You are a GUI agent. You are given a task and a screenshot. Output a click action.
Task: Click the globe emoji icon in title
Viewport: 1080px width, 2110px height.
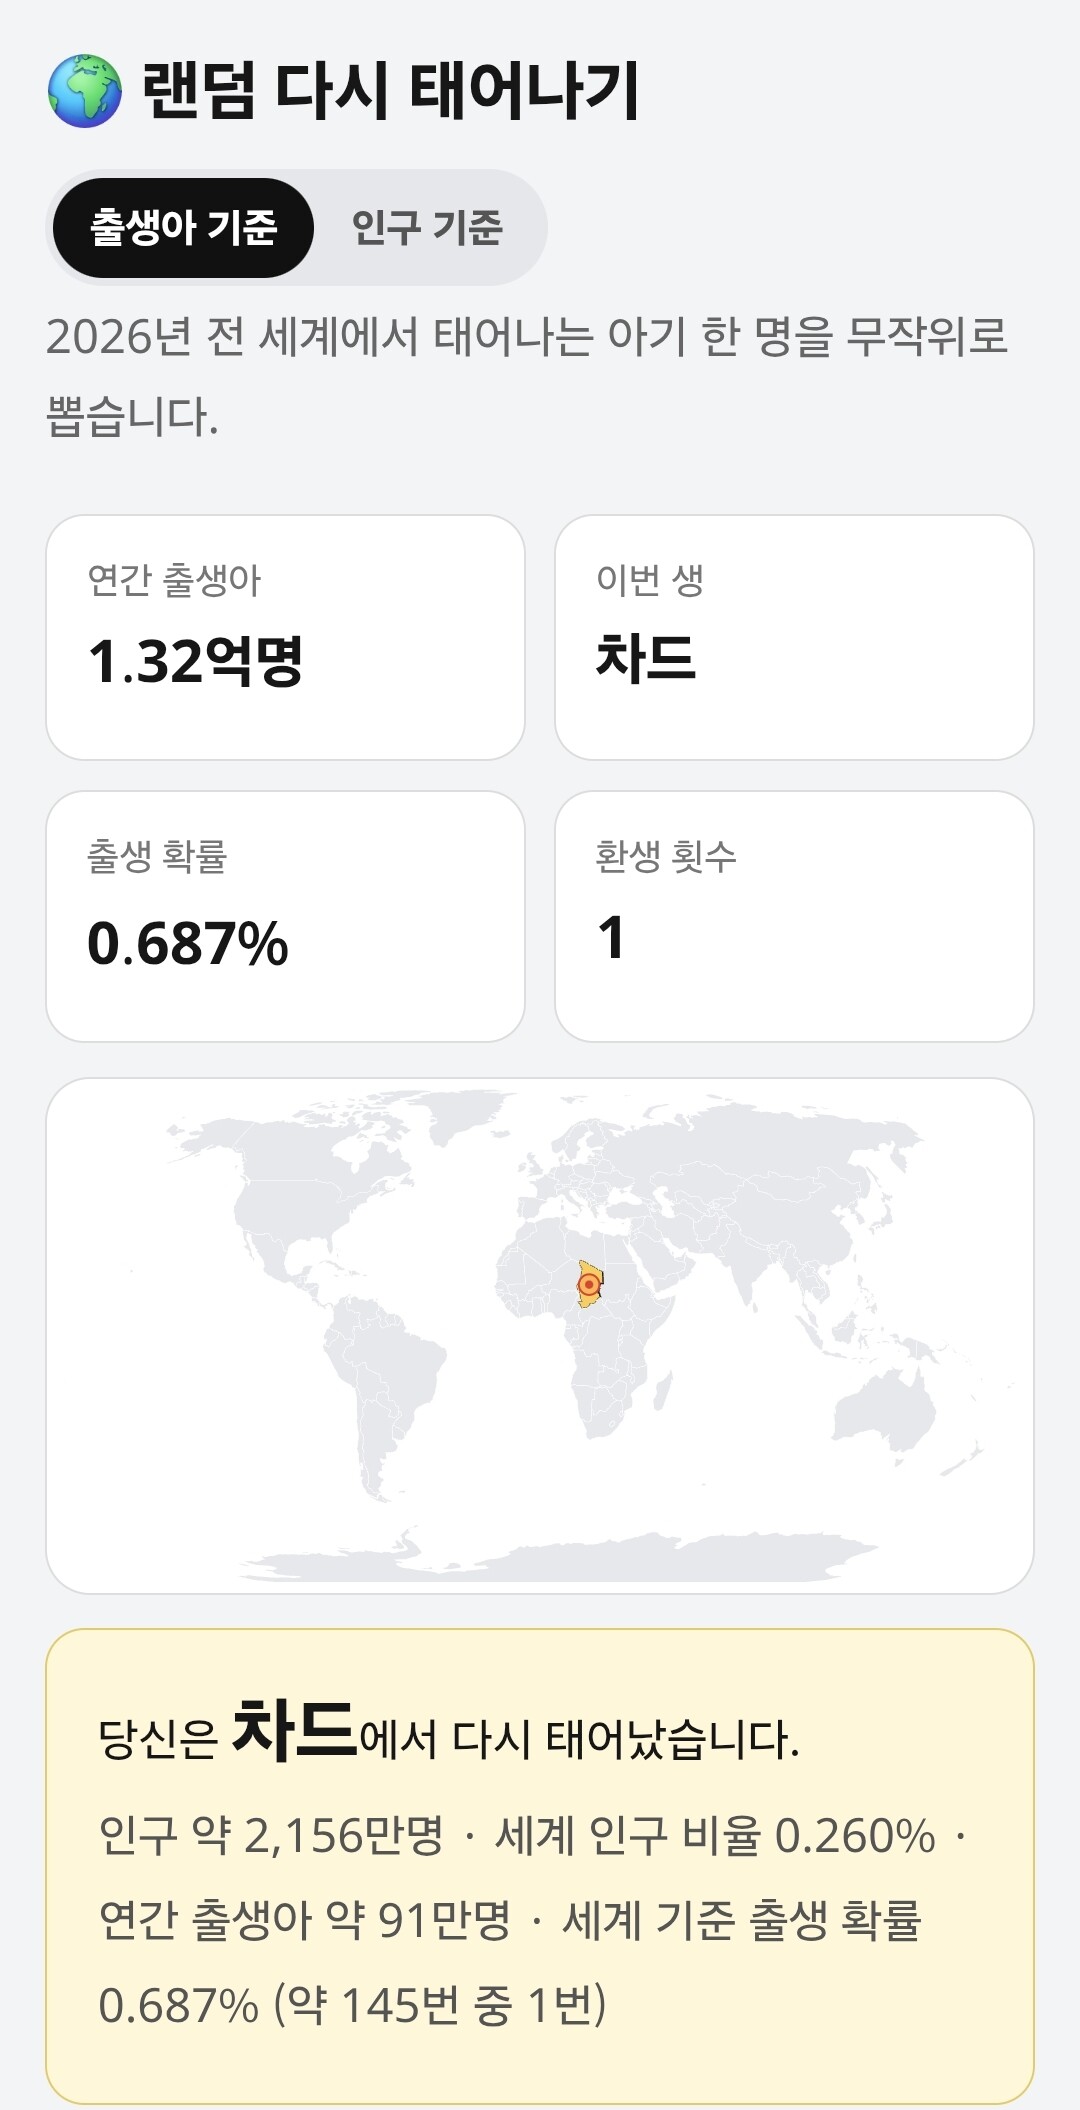(85, 91)
